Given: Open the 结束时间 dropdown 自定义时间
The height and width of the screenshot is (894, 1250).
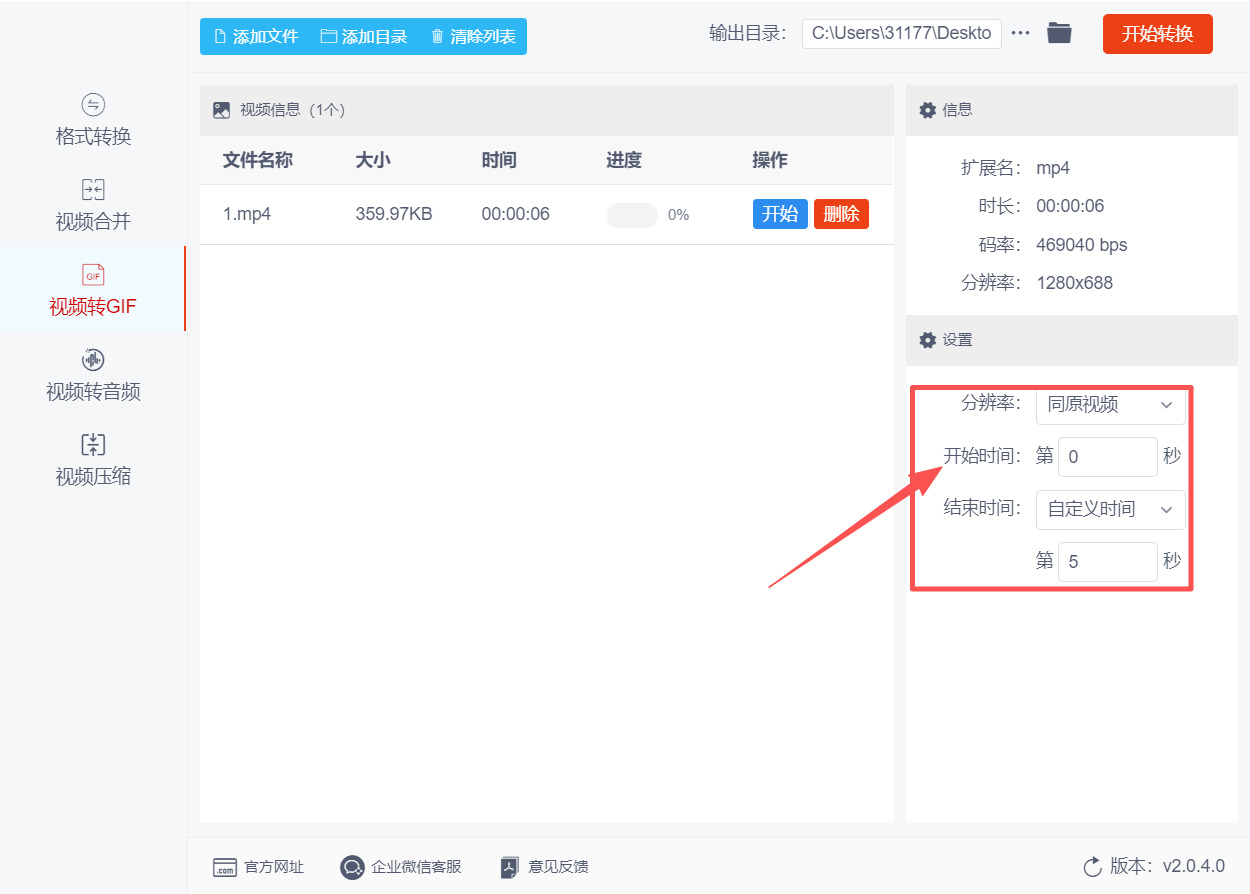Looking at the screenshot, I should tap(1110, 509).
